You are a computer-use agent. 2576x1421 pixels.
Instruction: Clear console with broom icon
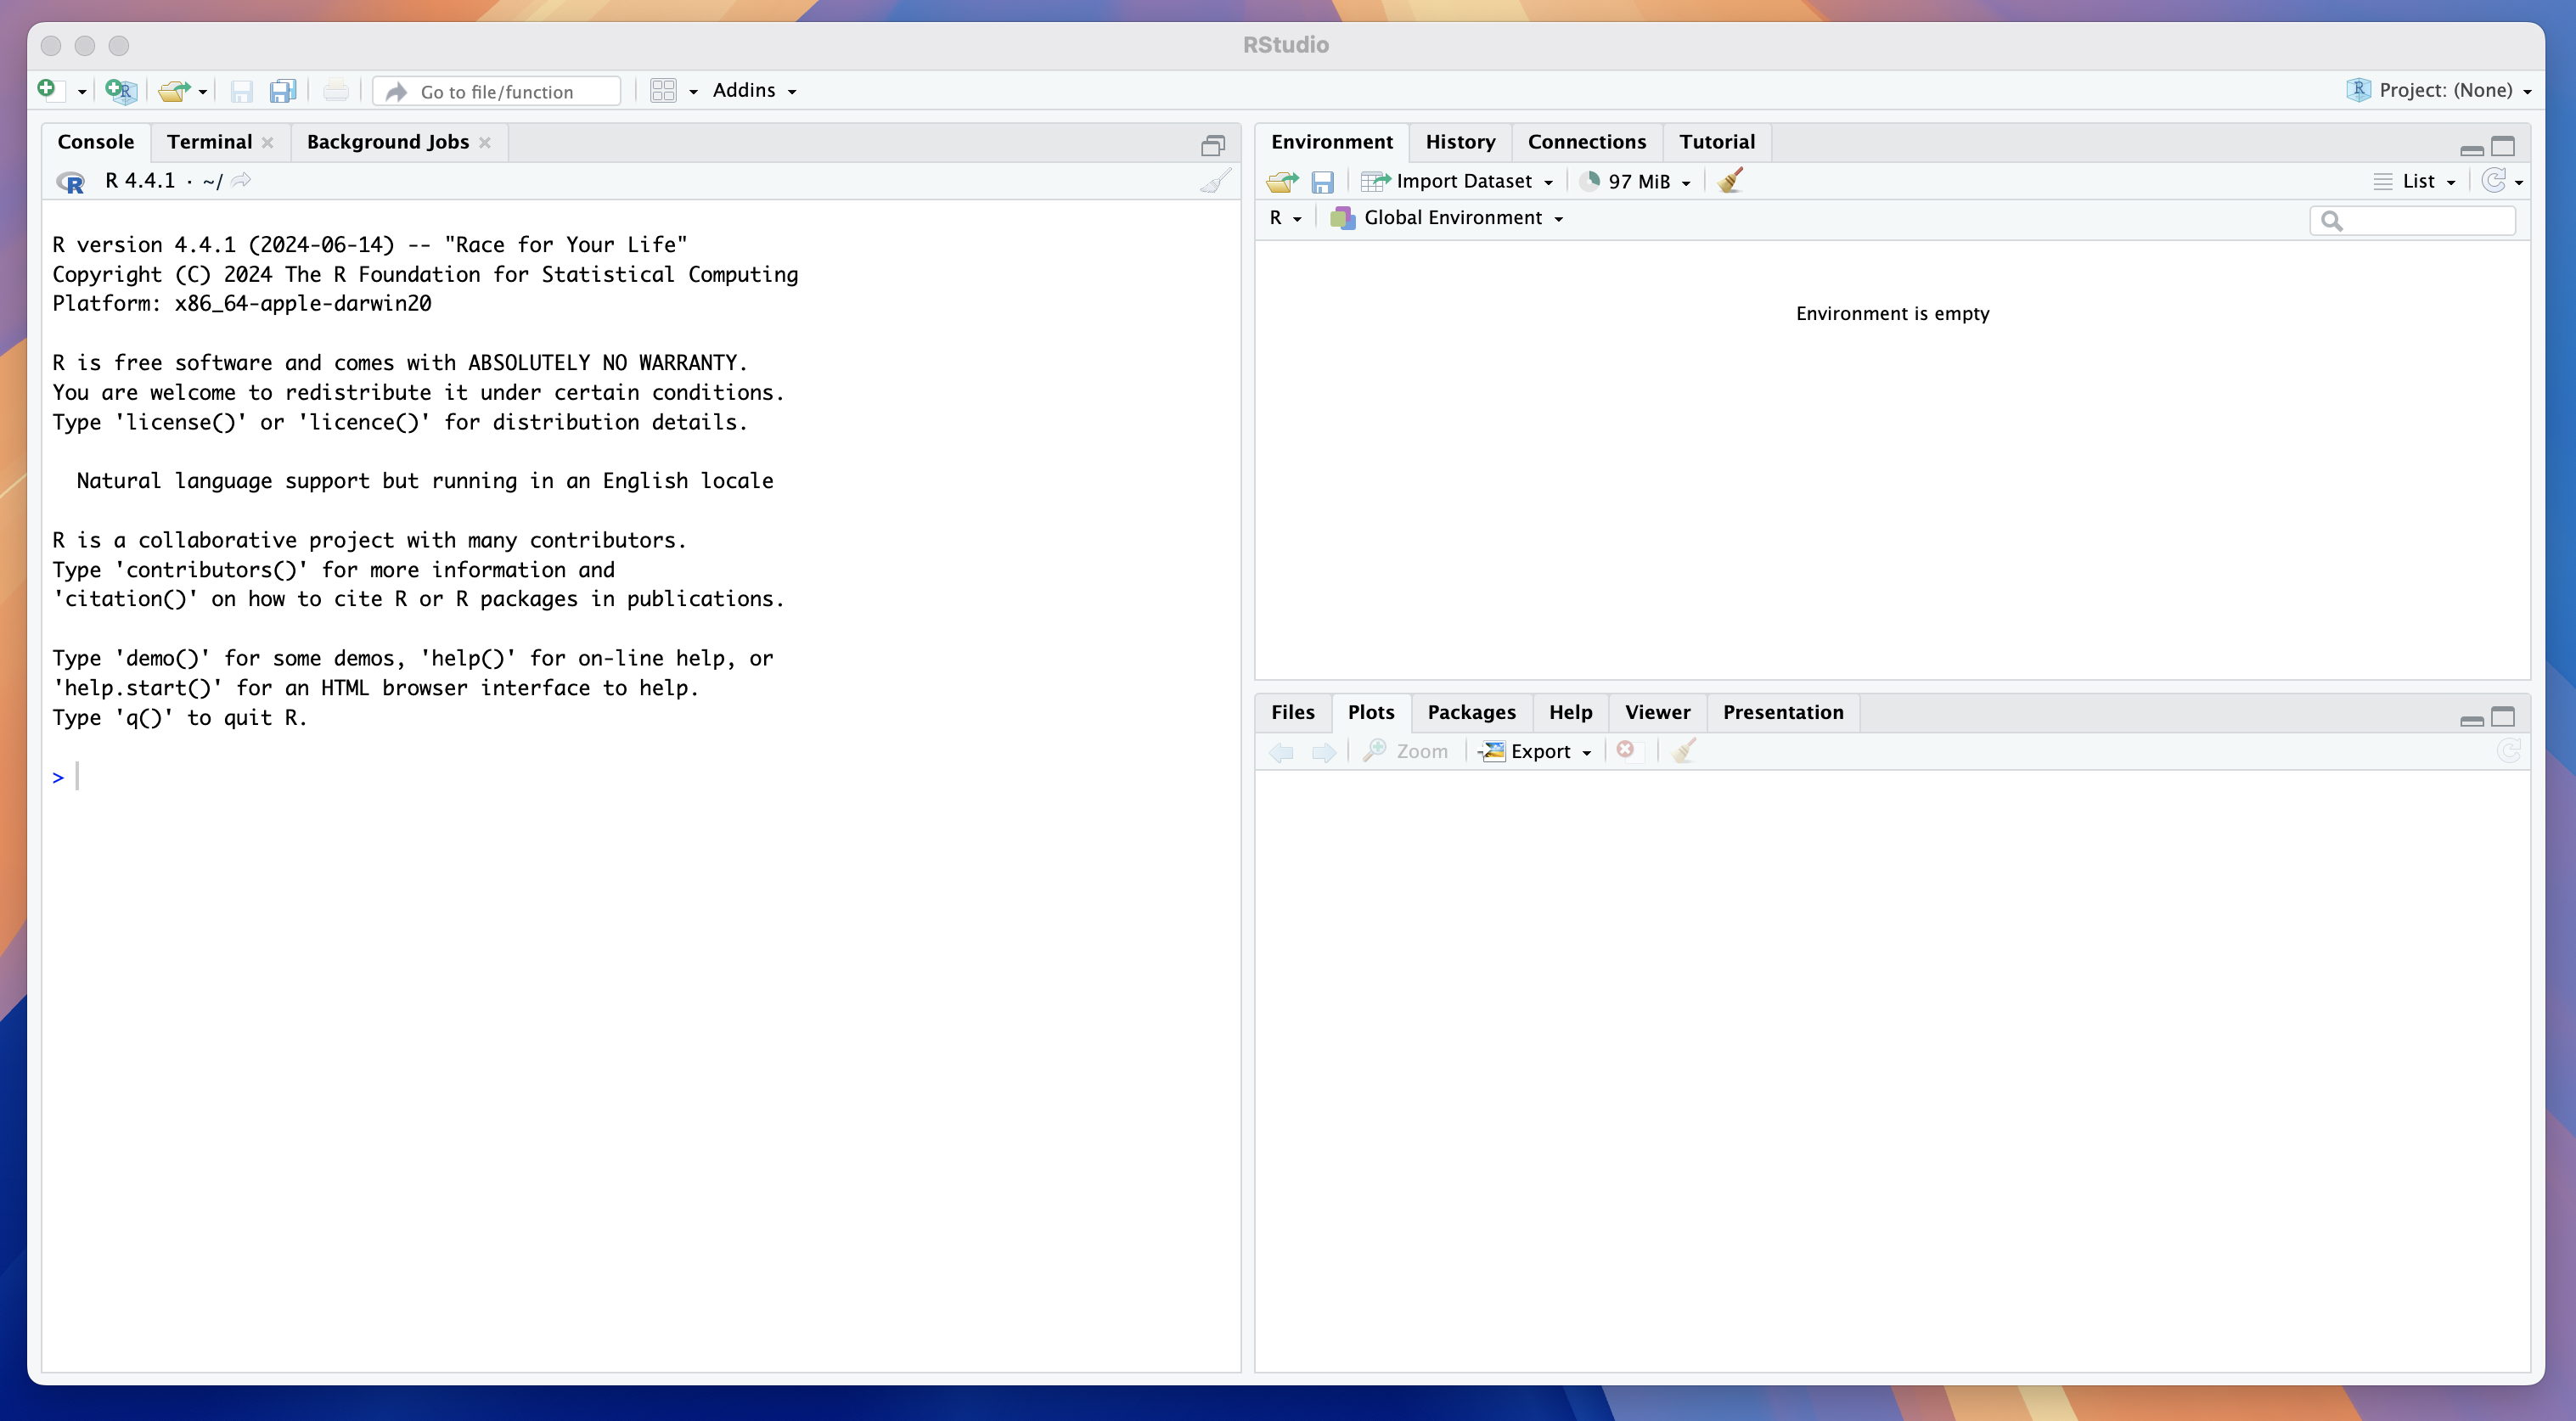[1215, 181]
